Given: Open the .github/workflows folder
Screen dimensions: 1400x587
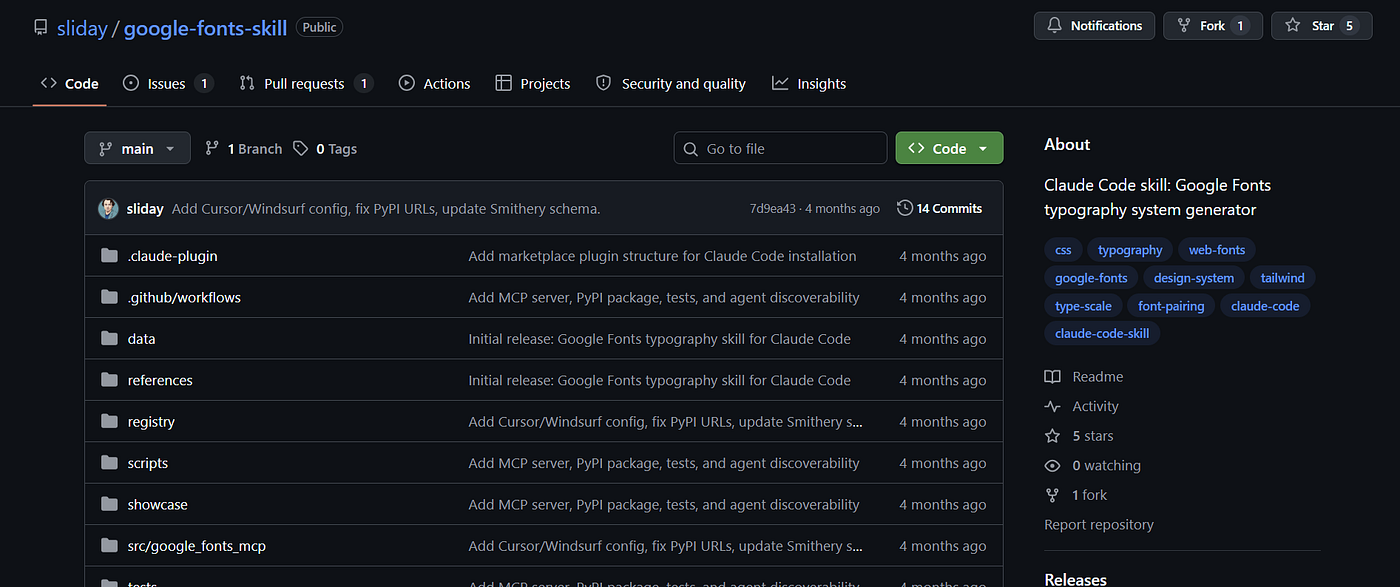Looking at the screenshot, I should coord(184,297).
